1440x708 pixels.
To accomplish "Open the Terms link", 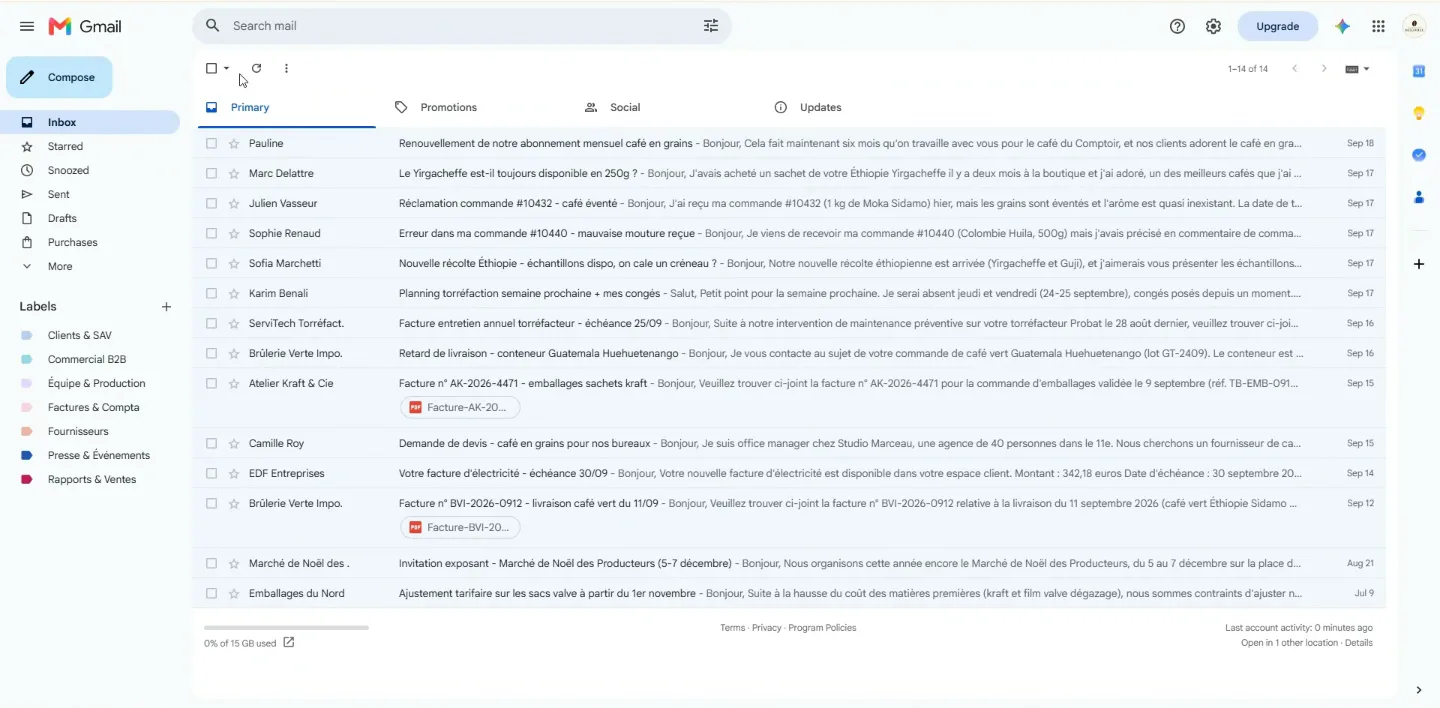I will 732,628.
